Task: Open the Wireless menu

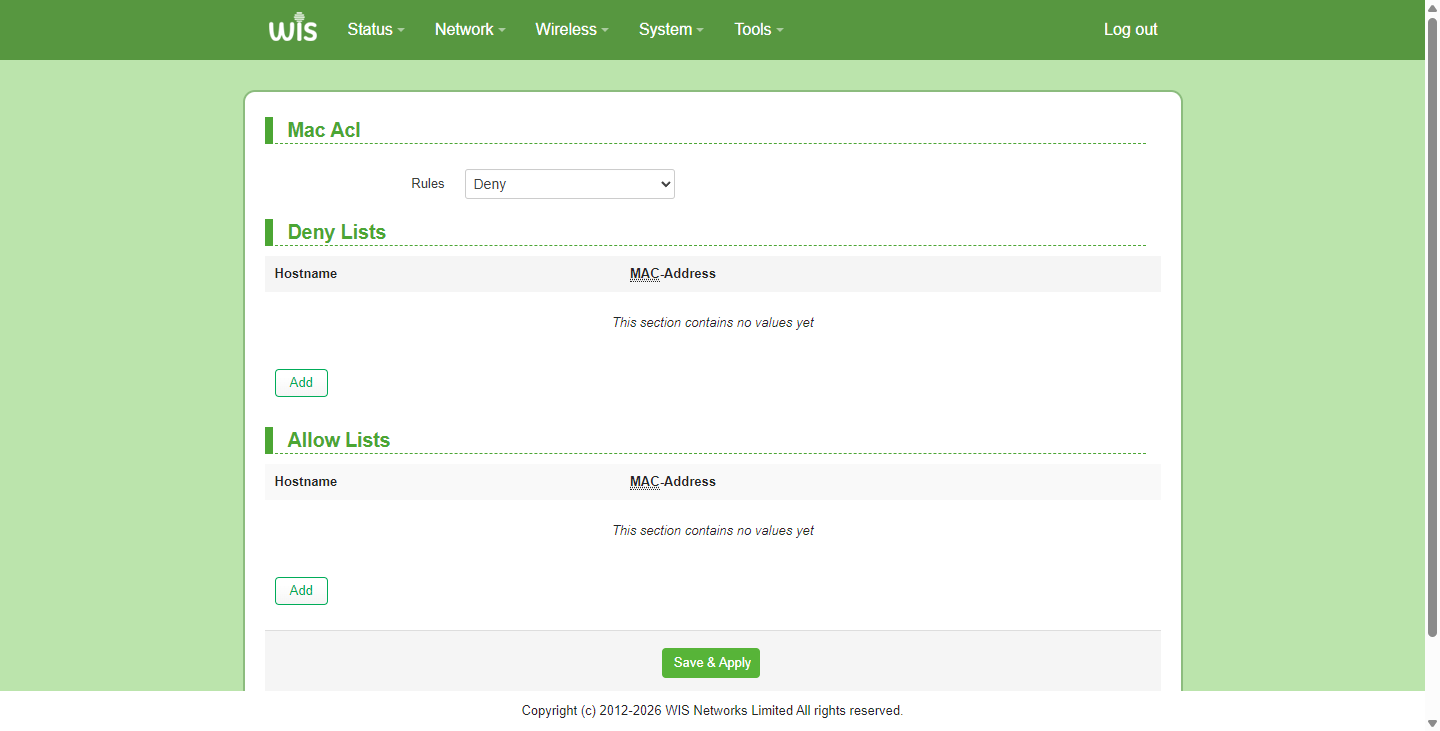Action: [x=572, y=30]
